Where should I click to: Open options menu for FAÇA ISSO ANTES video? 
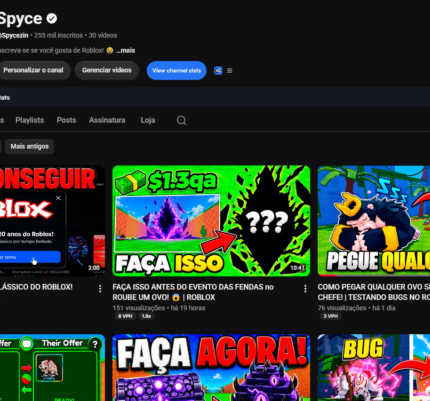(305, 289)
